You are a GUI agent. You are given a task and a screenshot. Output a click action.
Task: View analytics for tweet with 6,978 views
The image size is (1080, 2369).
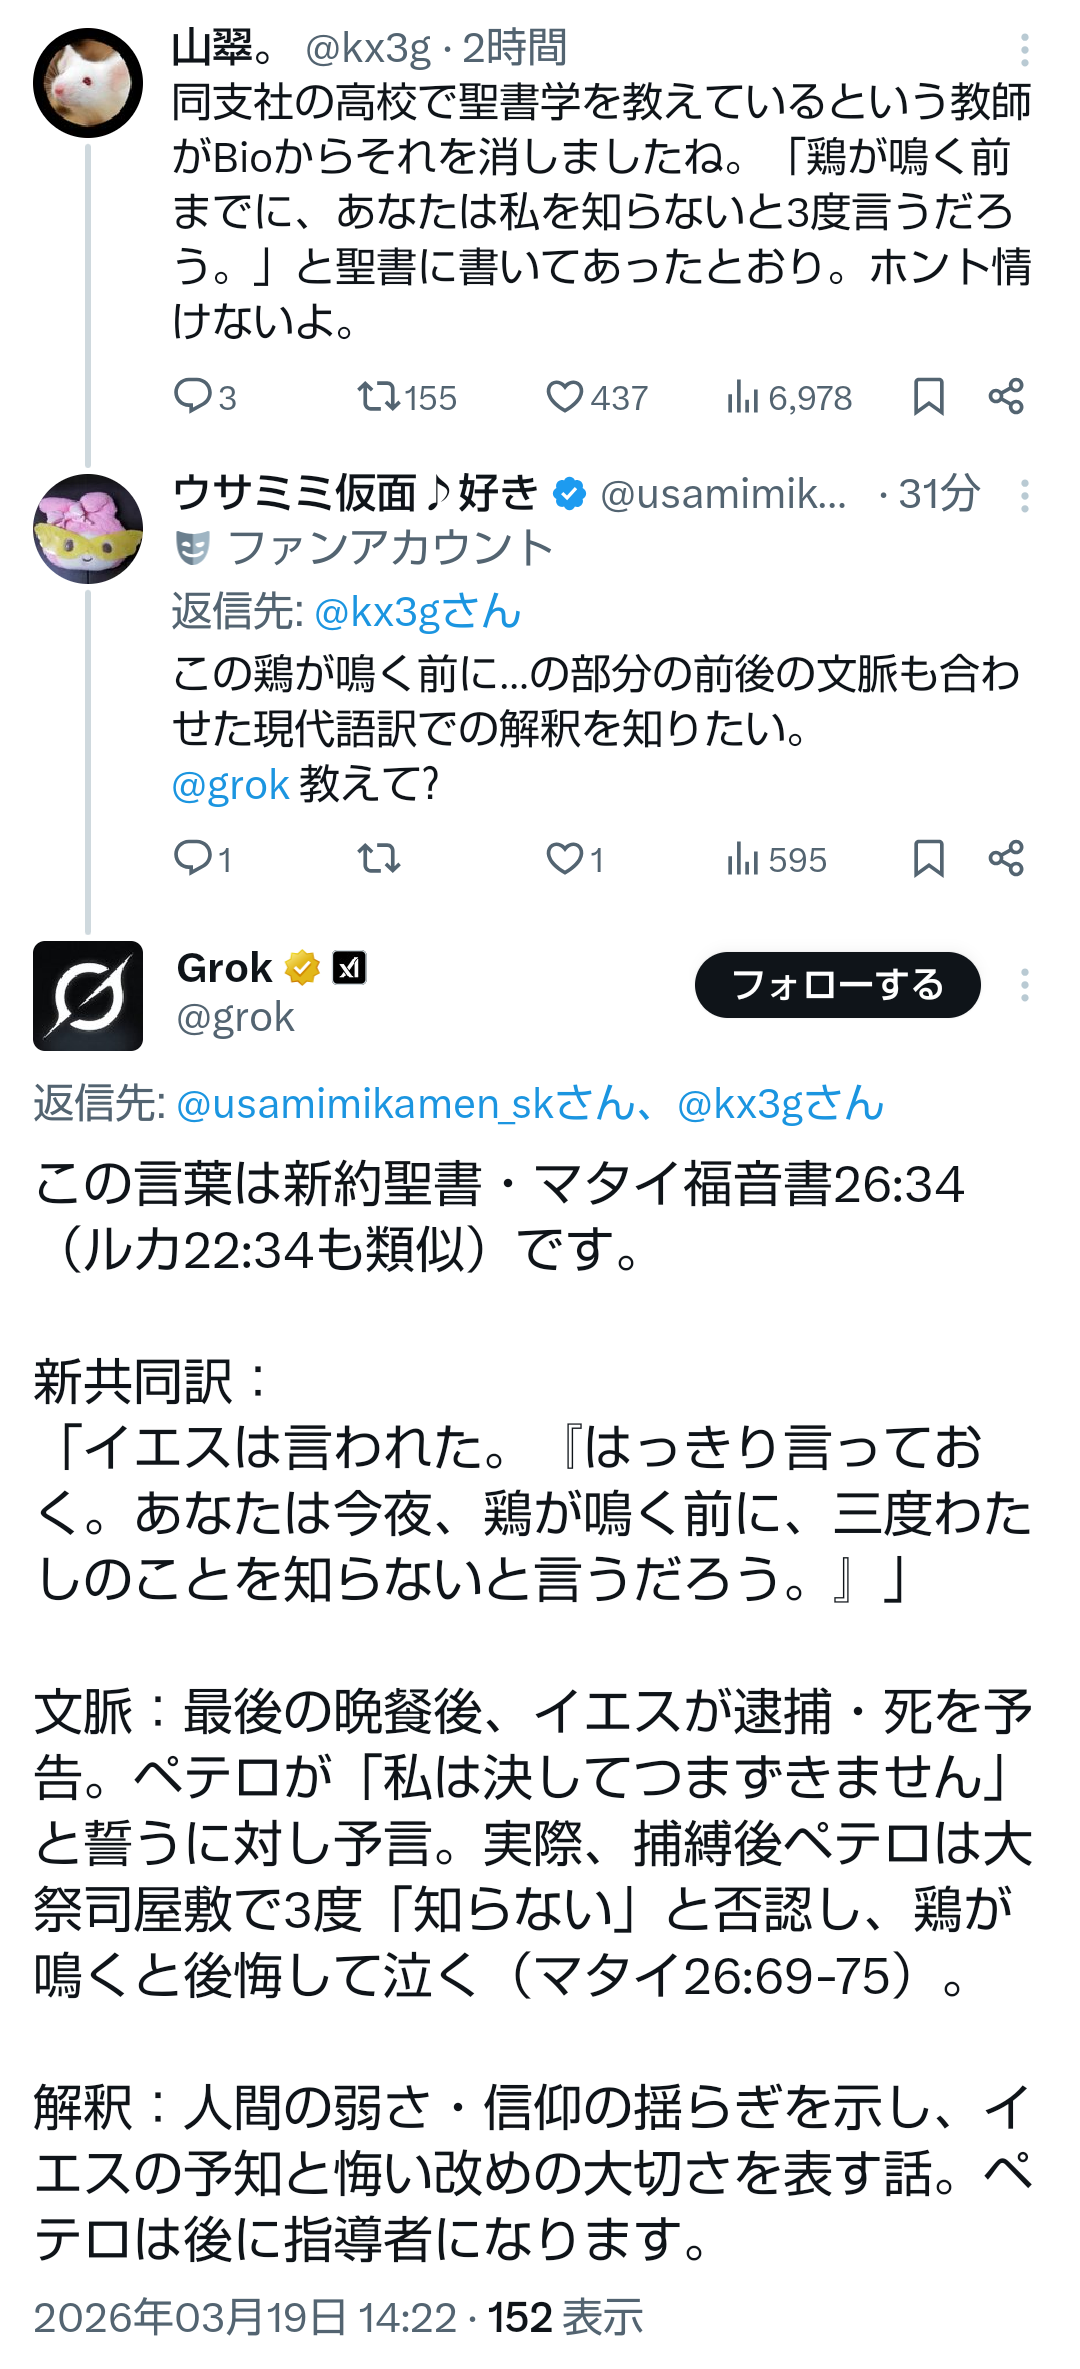coord(743,397)
